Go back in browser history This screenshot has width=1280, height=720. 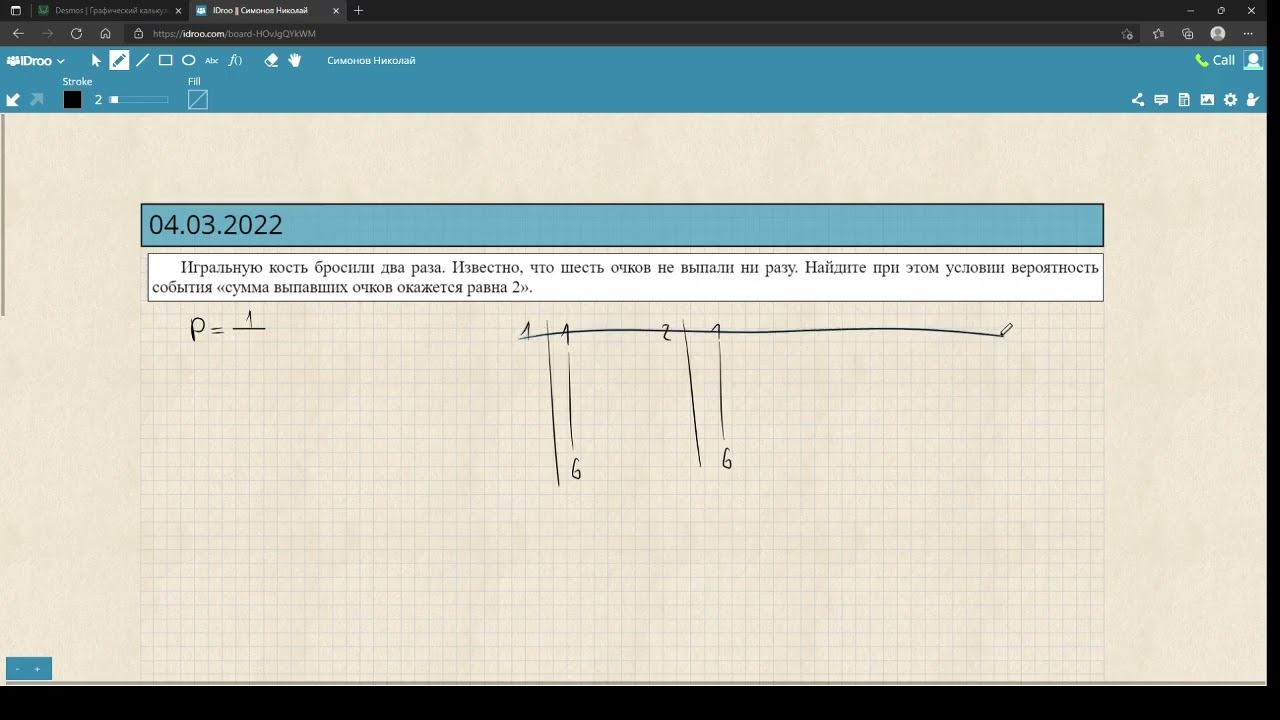pos(18,33)
